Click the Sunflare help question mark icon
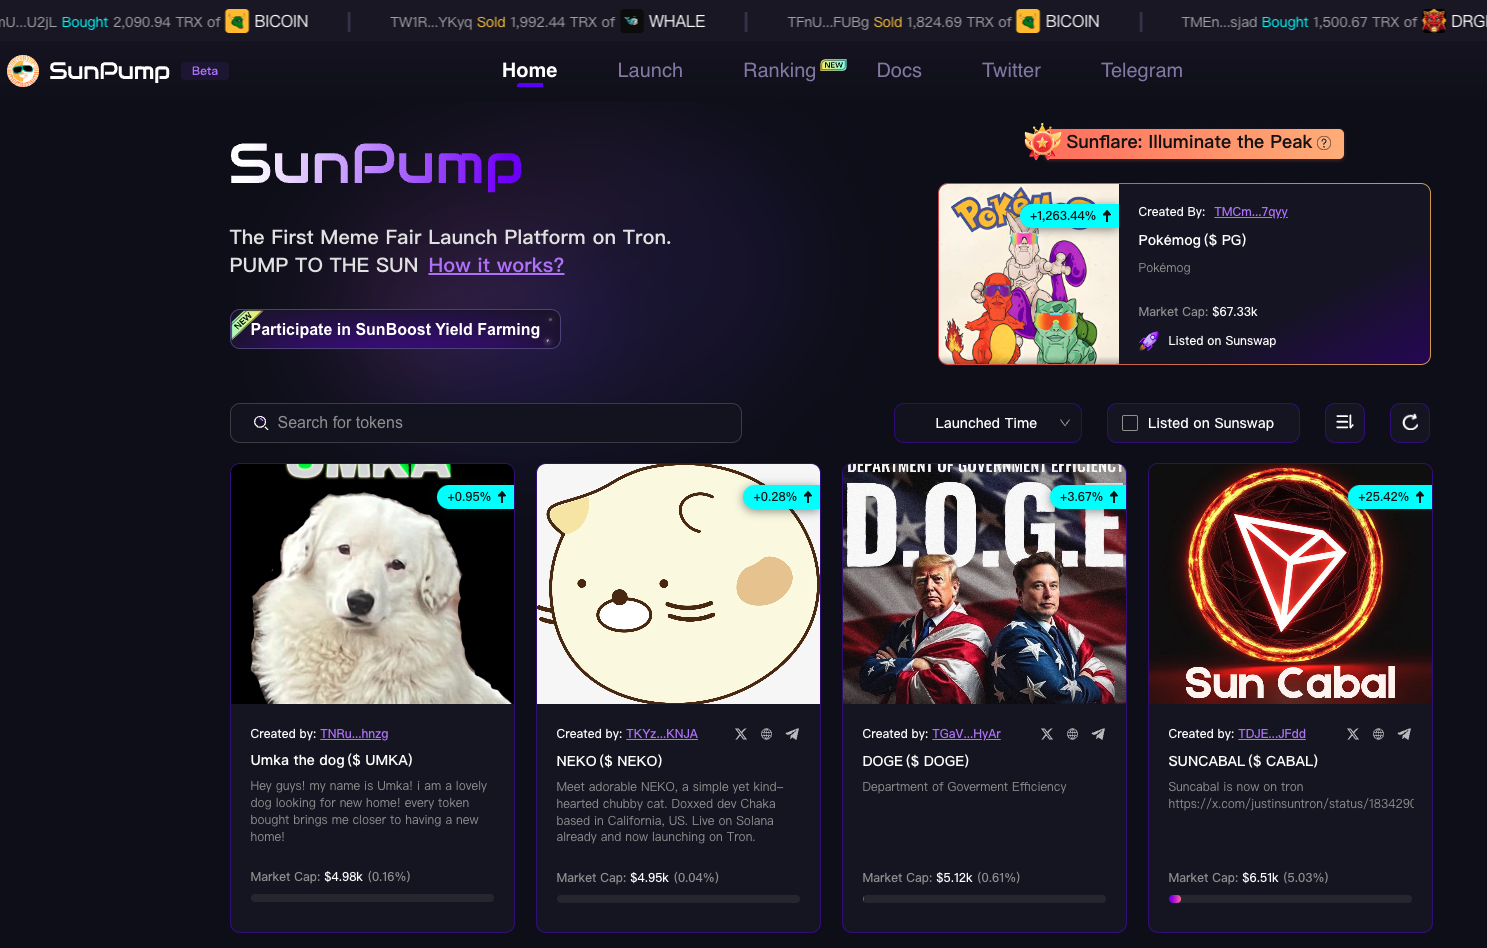Image resolution: width=1487 pixels, height=948 pixels. [1324, 143]
